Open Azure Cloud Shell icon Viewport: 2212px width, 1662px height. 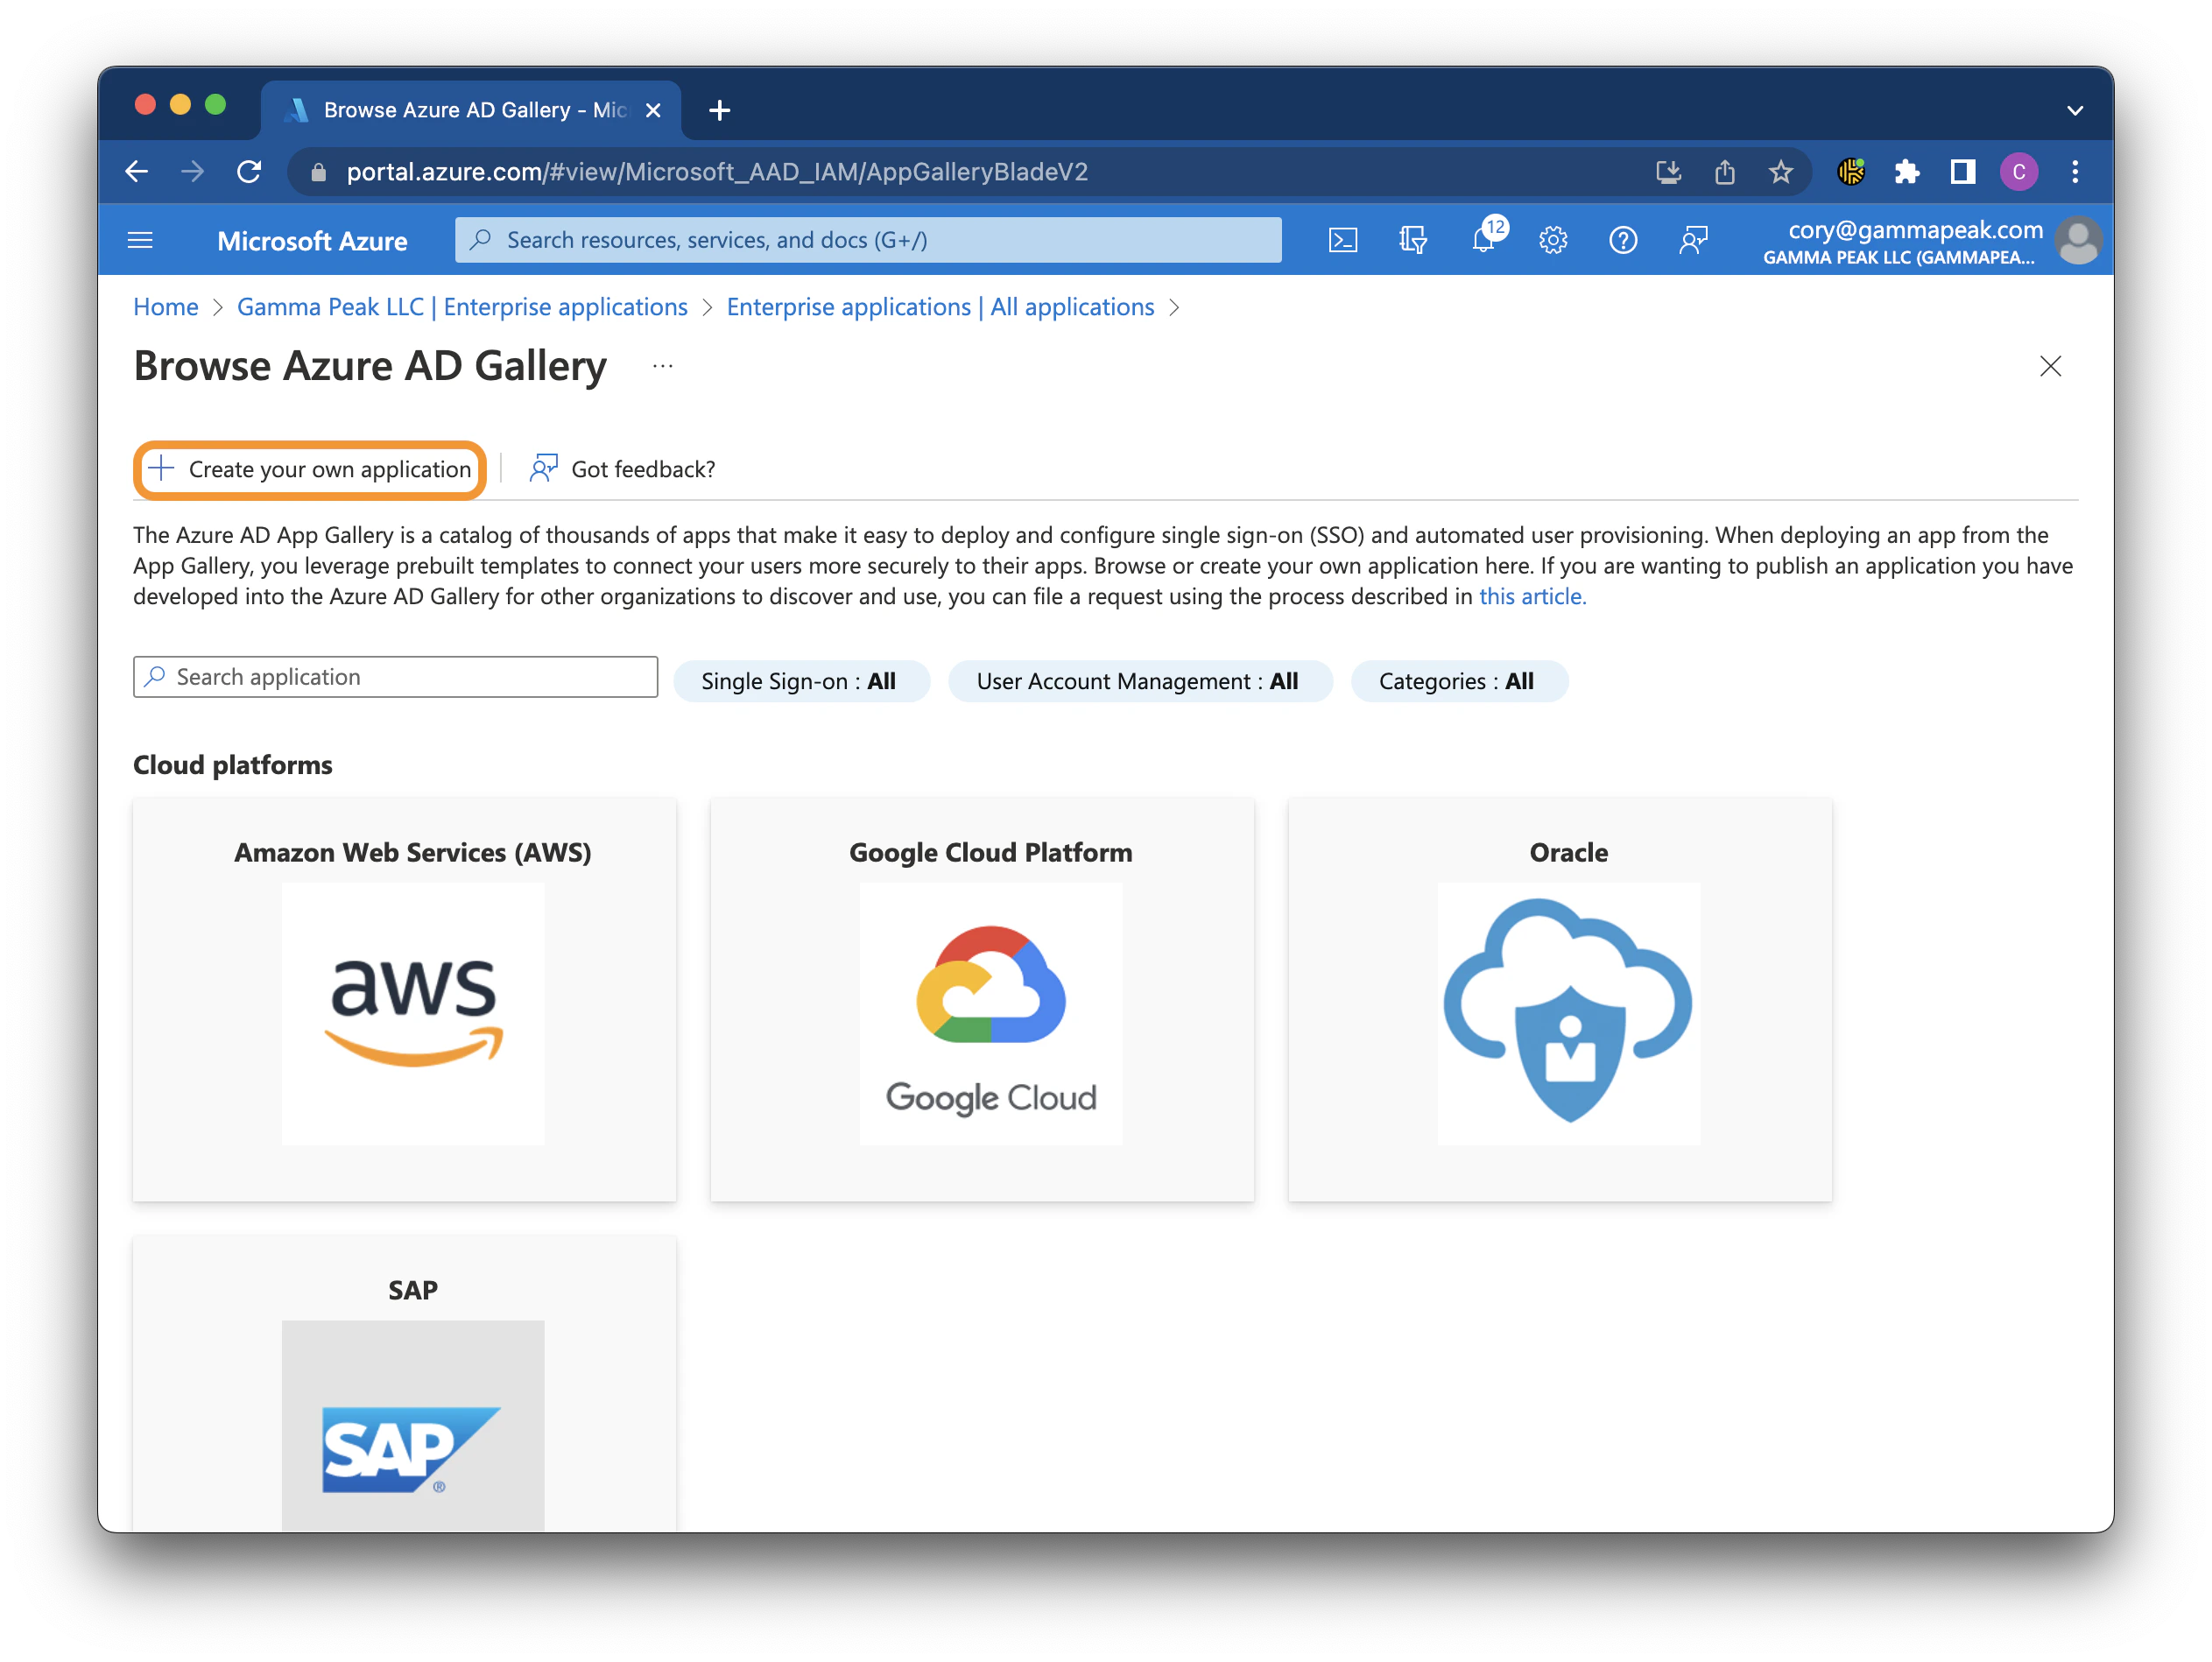(1342, 240)
